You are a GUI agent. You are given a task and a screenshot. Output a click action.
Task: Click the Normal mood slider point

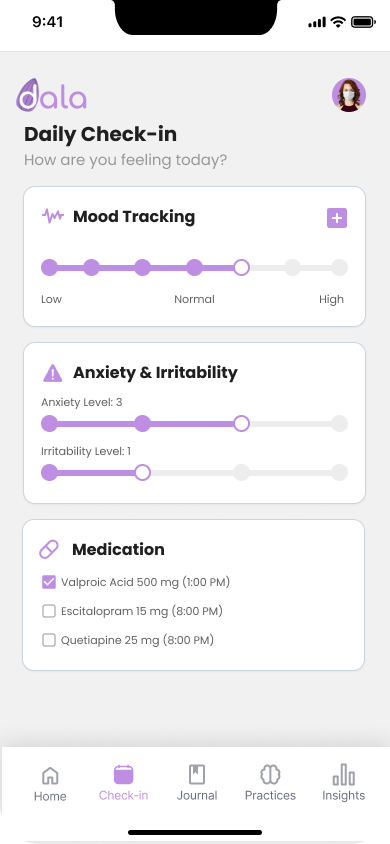tap(194, 268)
